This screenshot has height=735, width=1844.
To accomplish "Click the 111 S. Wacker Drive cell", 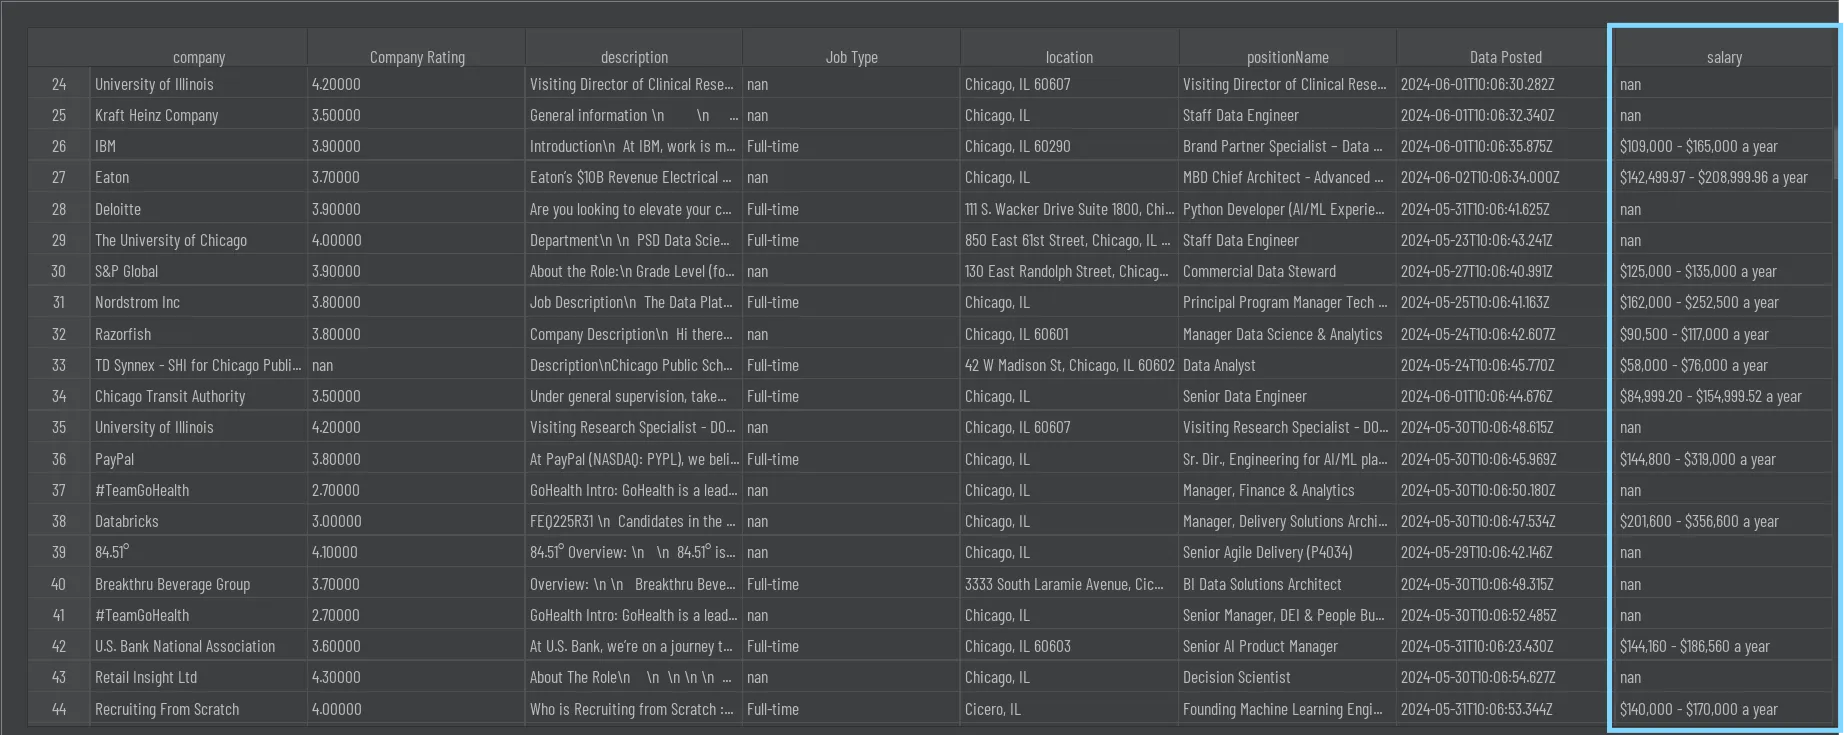I will tap(1069, 209).
